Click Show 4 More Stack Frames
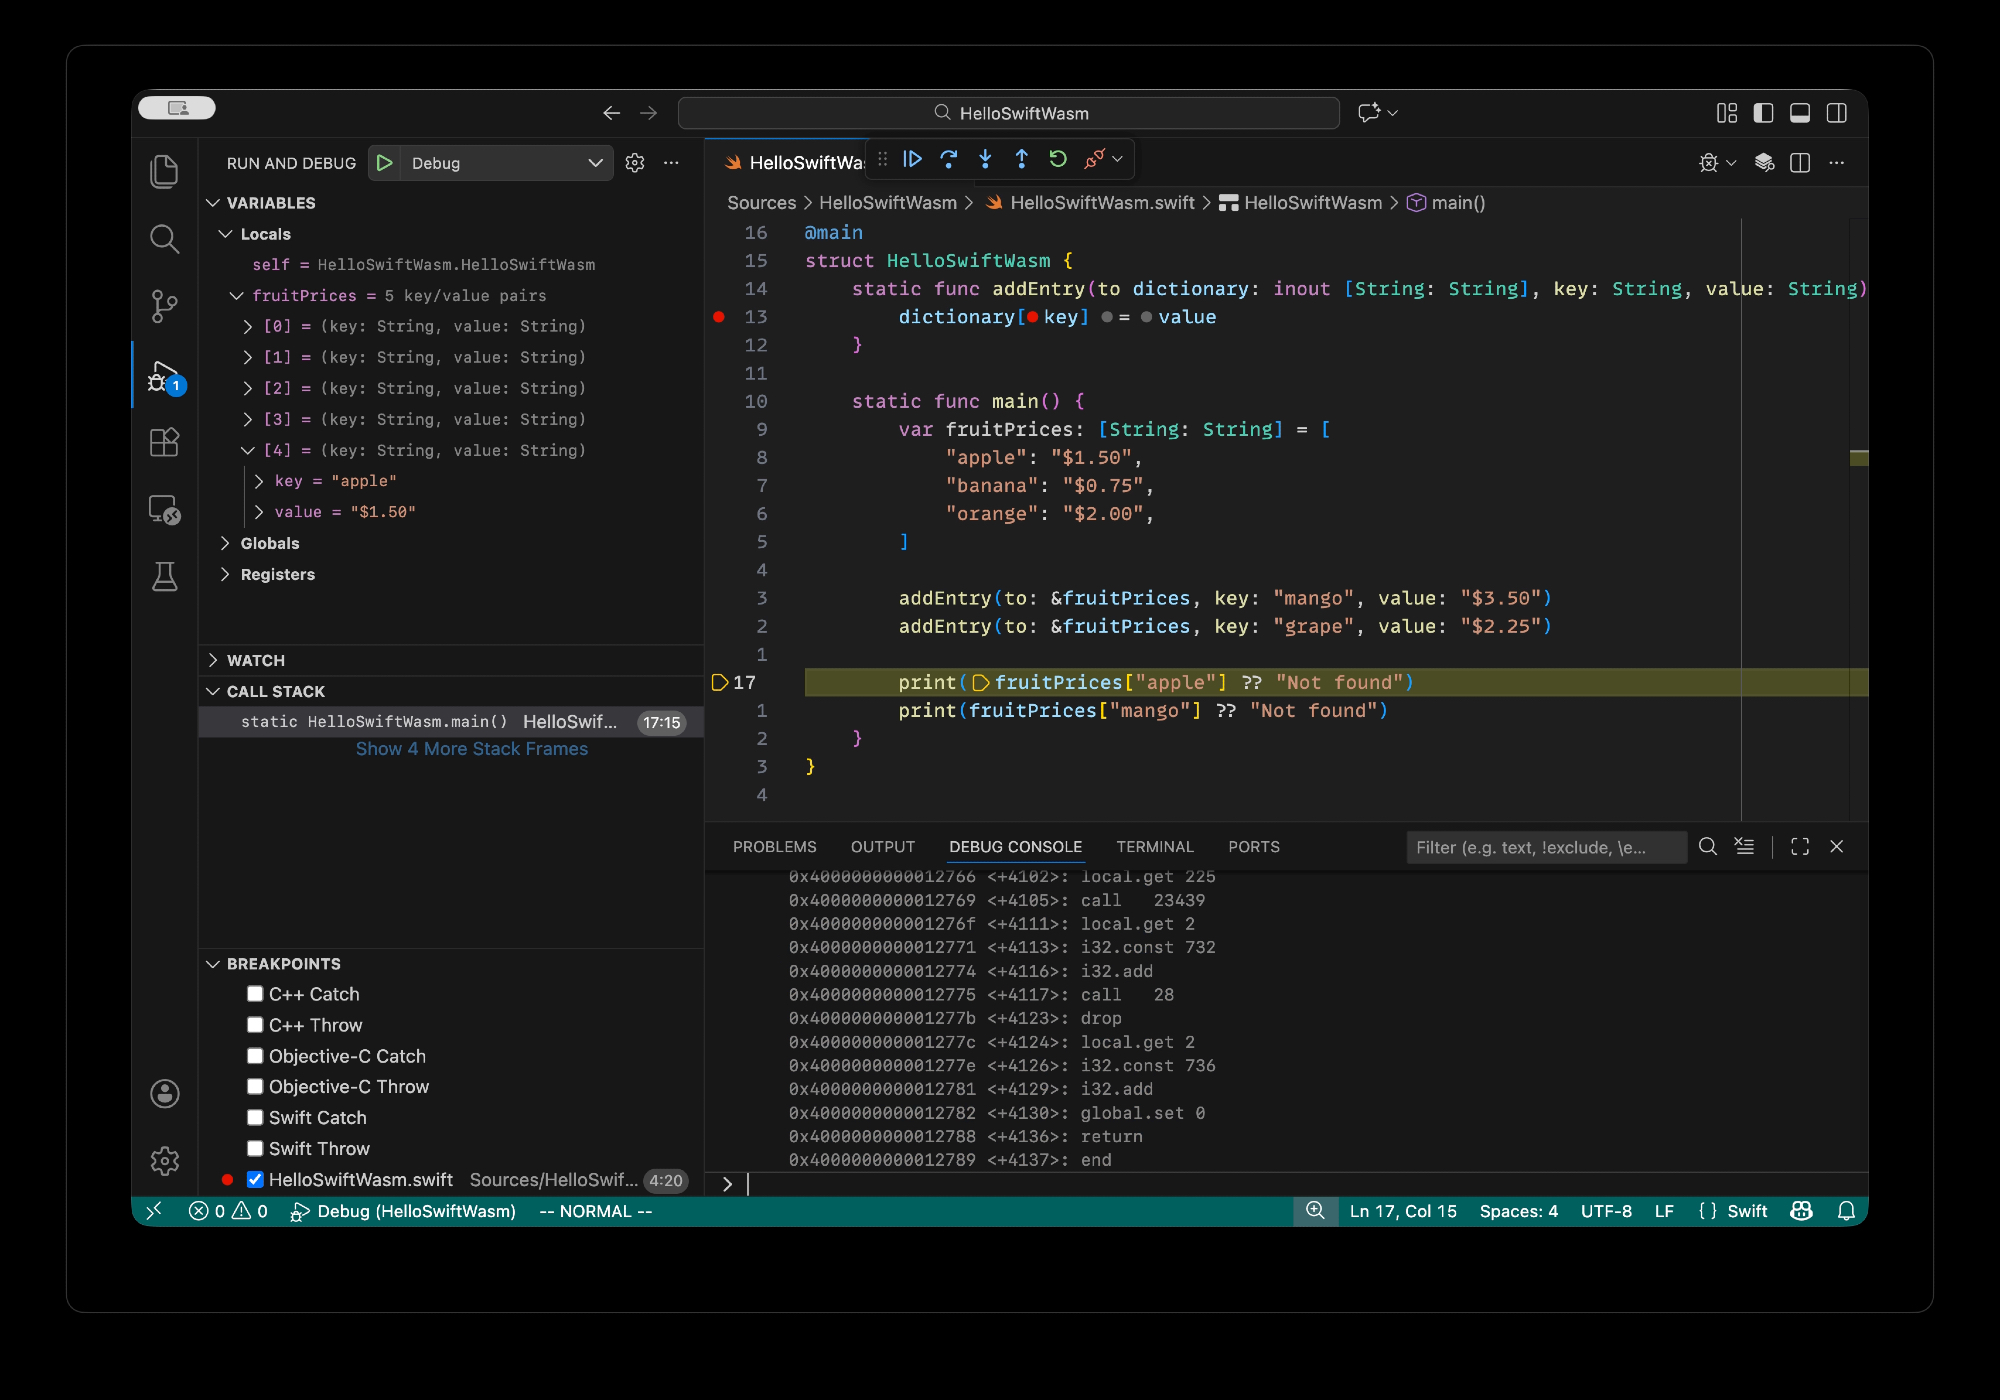 471,749
